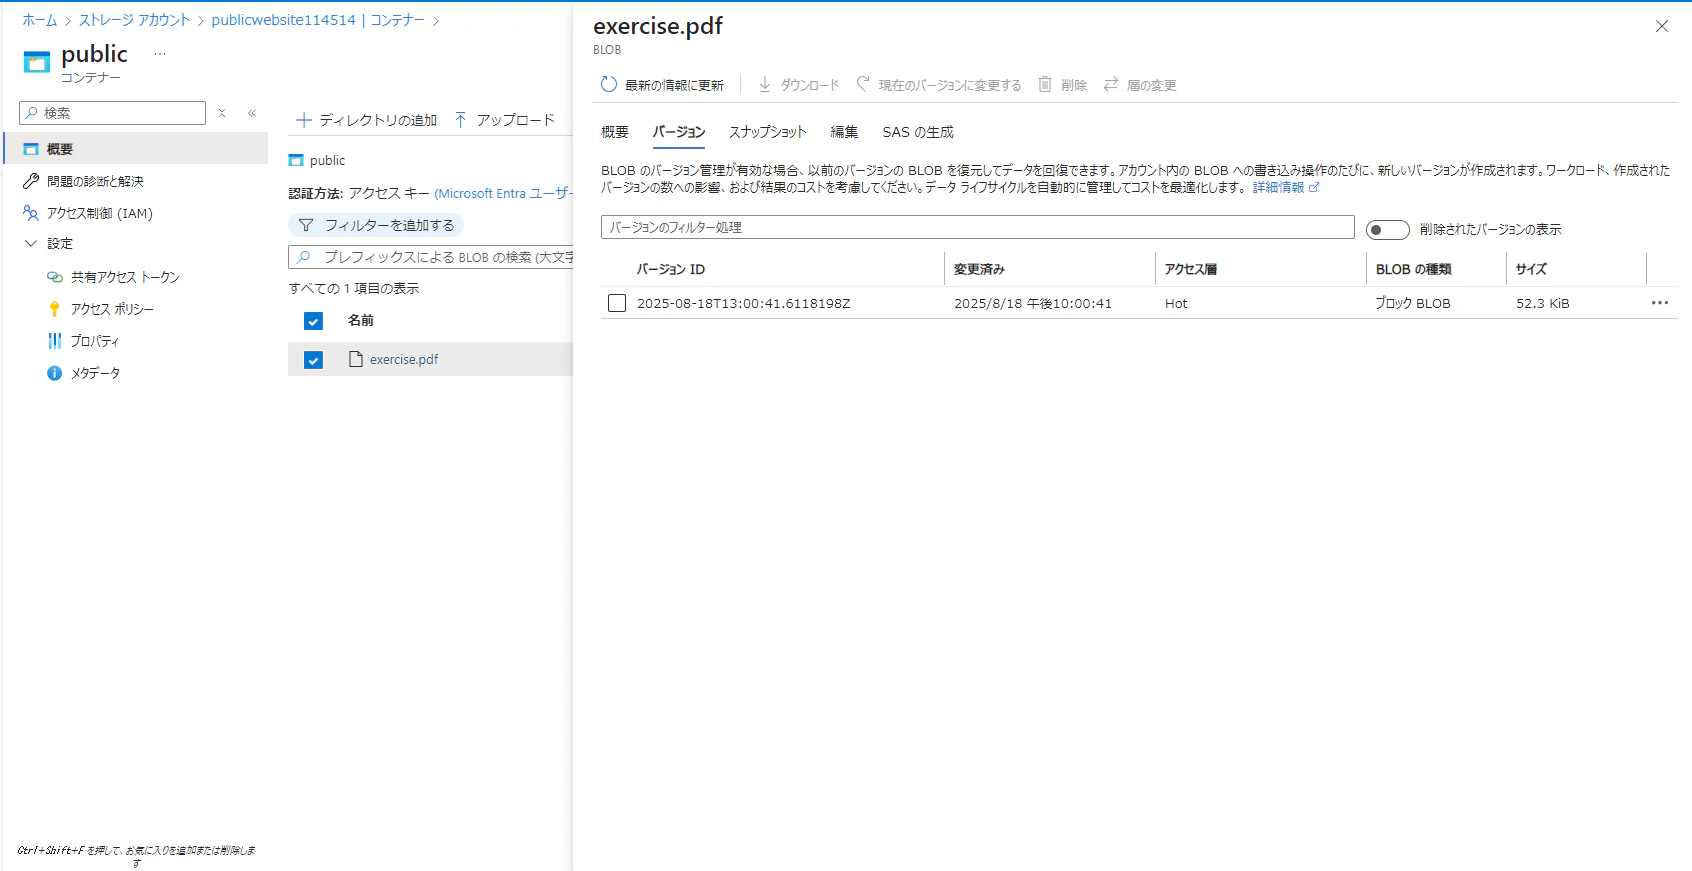Sort by BLOB の種類 column header
This screenshot has width=1692, height=871.
tap(1413, 269)
